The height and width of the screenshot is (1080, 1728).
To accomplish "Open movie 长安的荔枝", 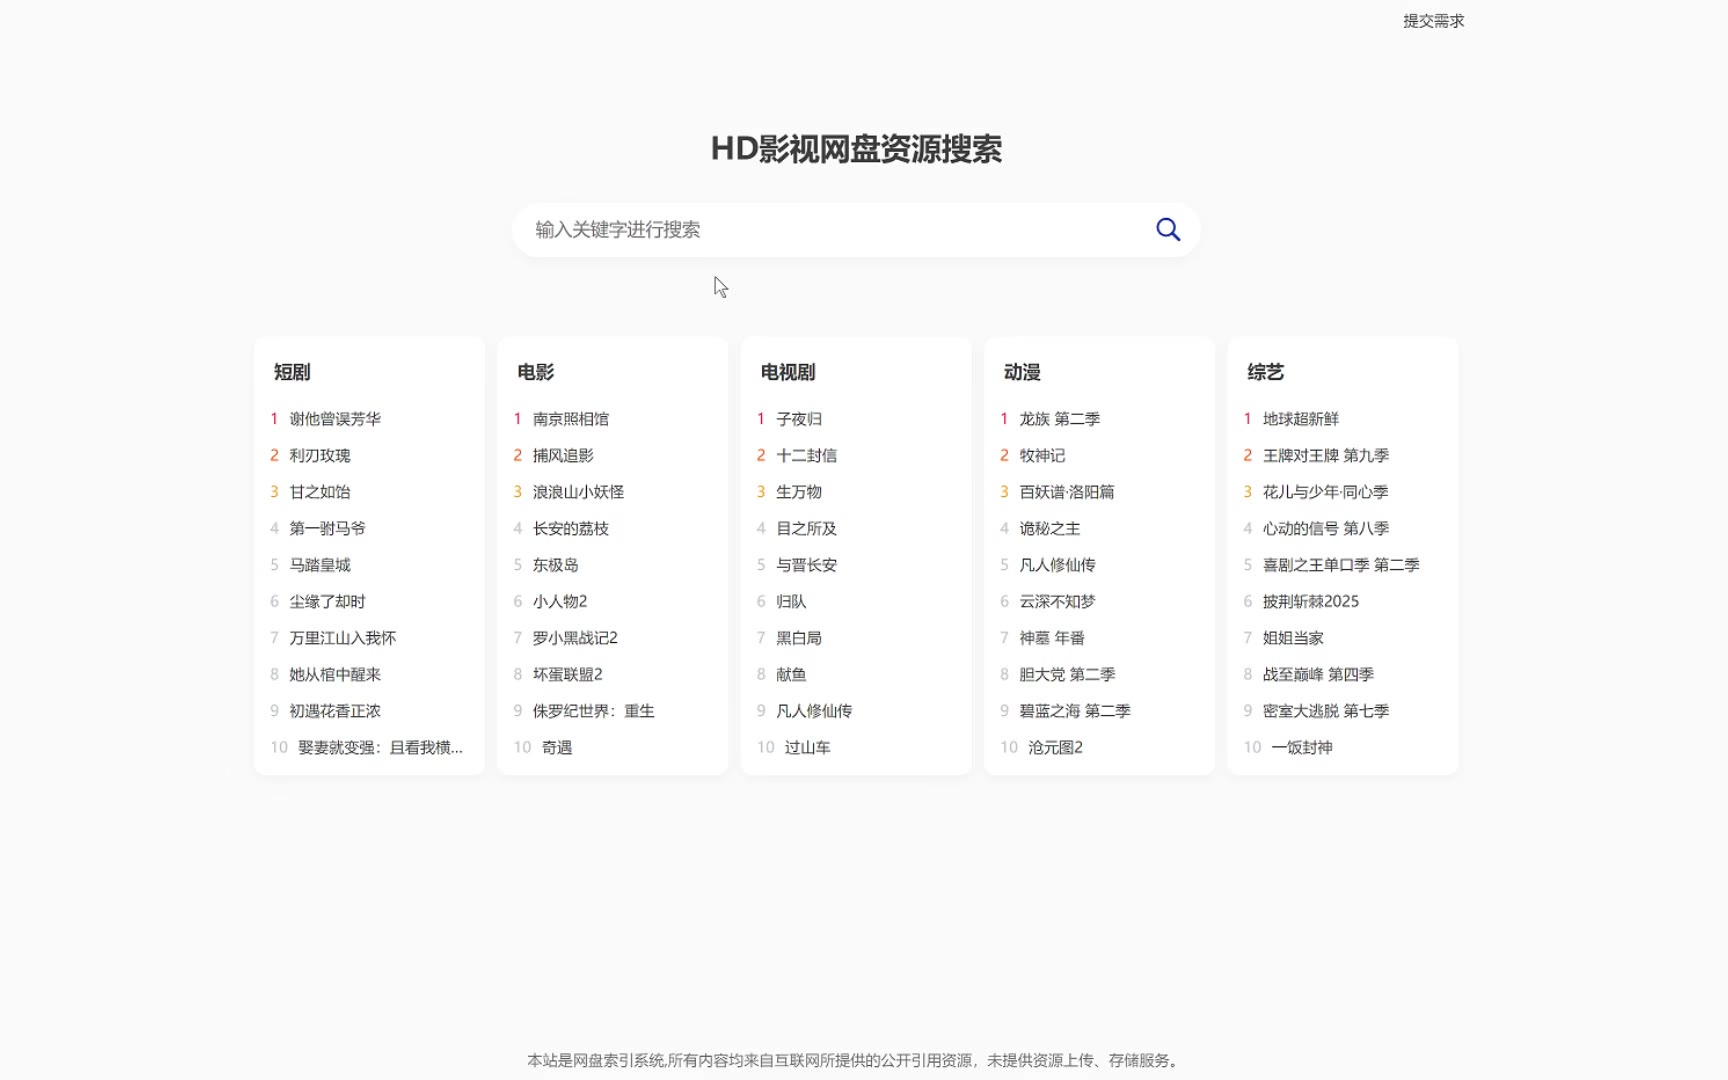I will click(571, 528).
